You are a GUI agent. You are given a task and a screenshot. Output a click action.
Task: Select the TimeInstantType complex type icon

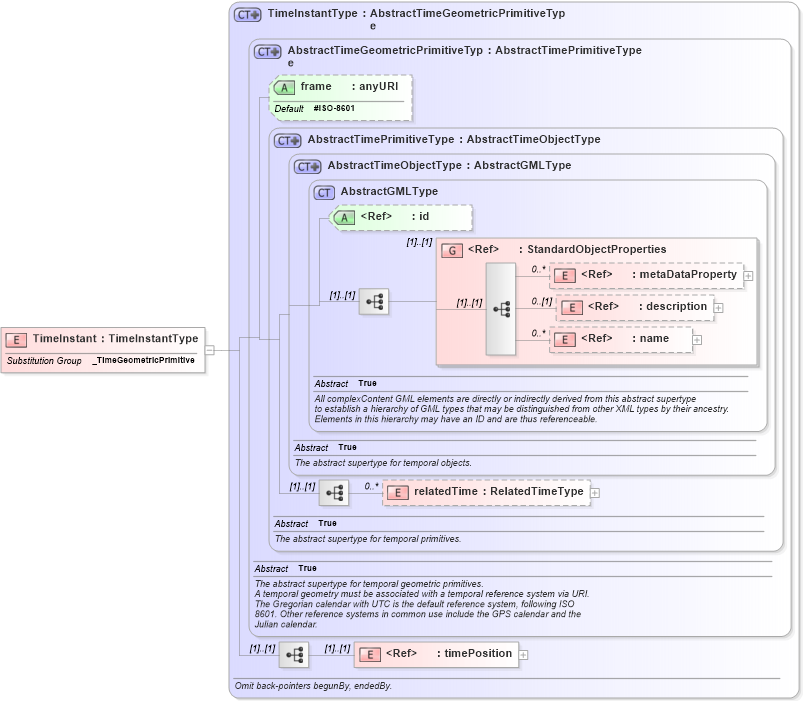(246, 13)
